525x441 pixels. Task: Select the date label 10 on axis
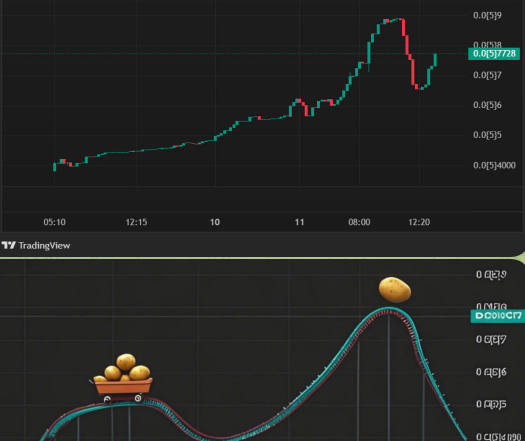(215, 222)
